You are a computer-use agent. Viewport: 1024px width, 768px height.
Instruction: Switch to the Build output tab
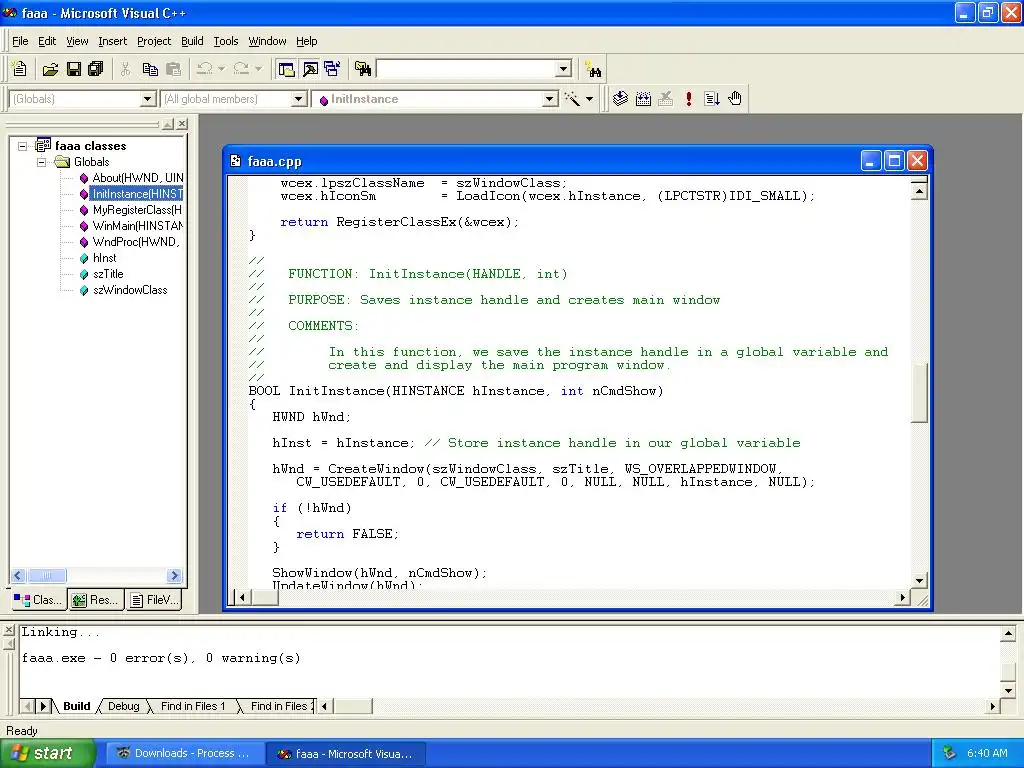[x=76, y=706]
